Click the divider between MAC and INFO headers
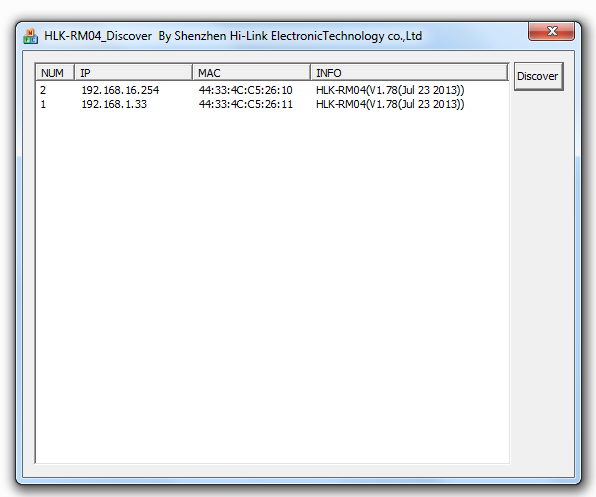The image size is (596, 497). pyautogui.click(x=311, y=73)
